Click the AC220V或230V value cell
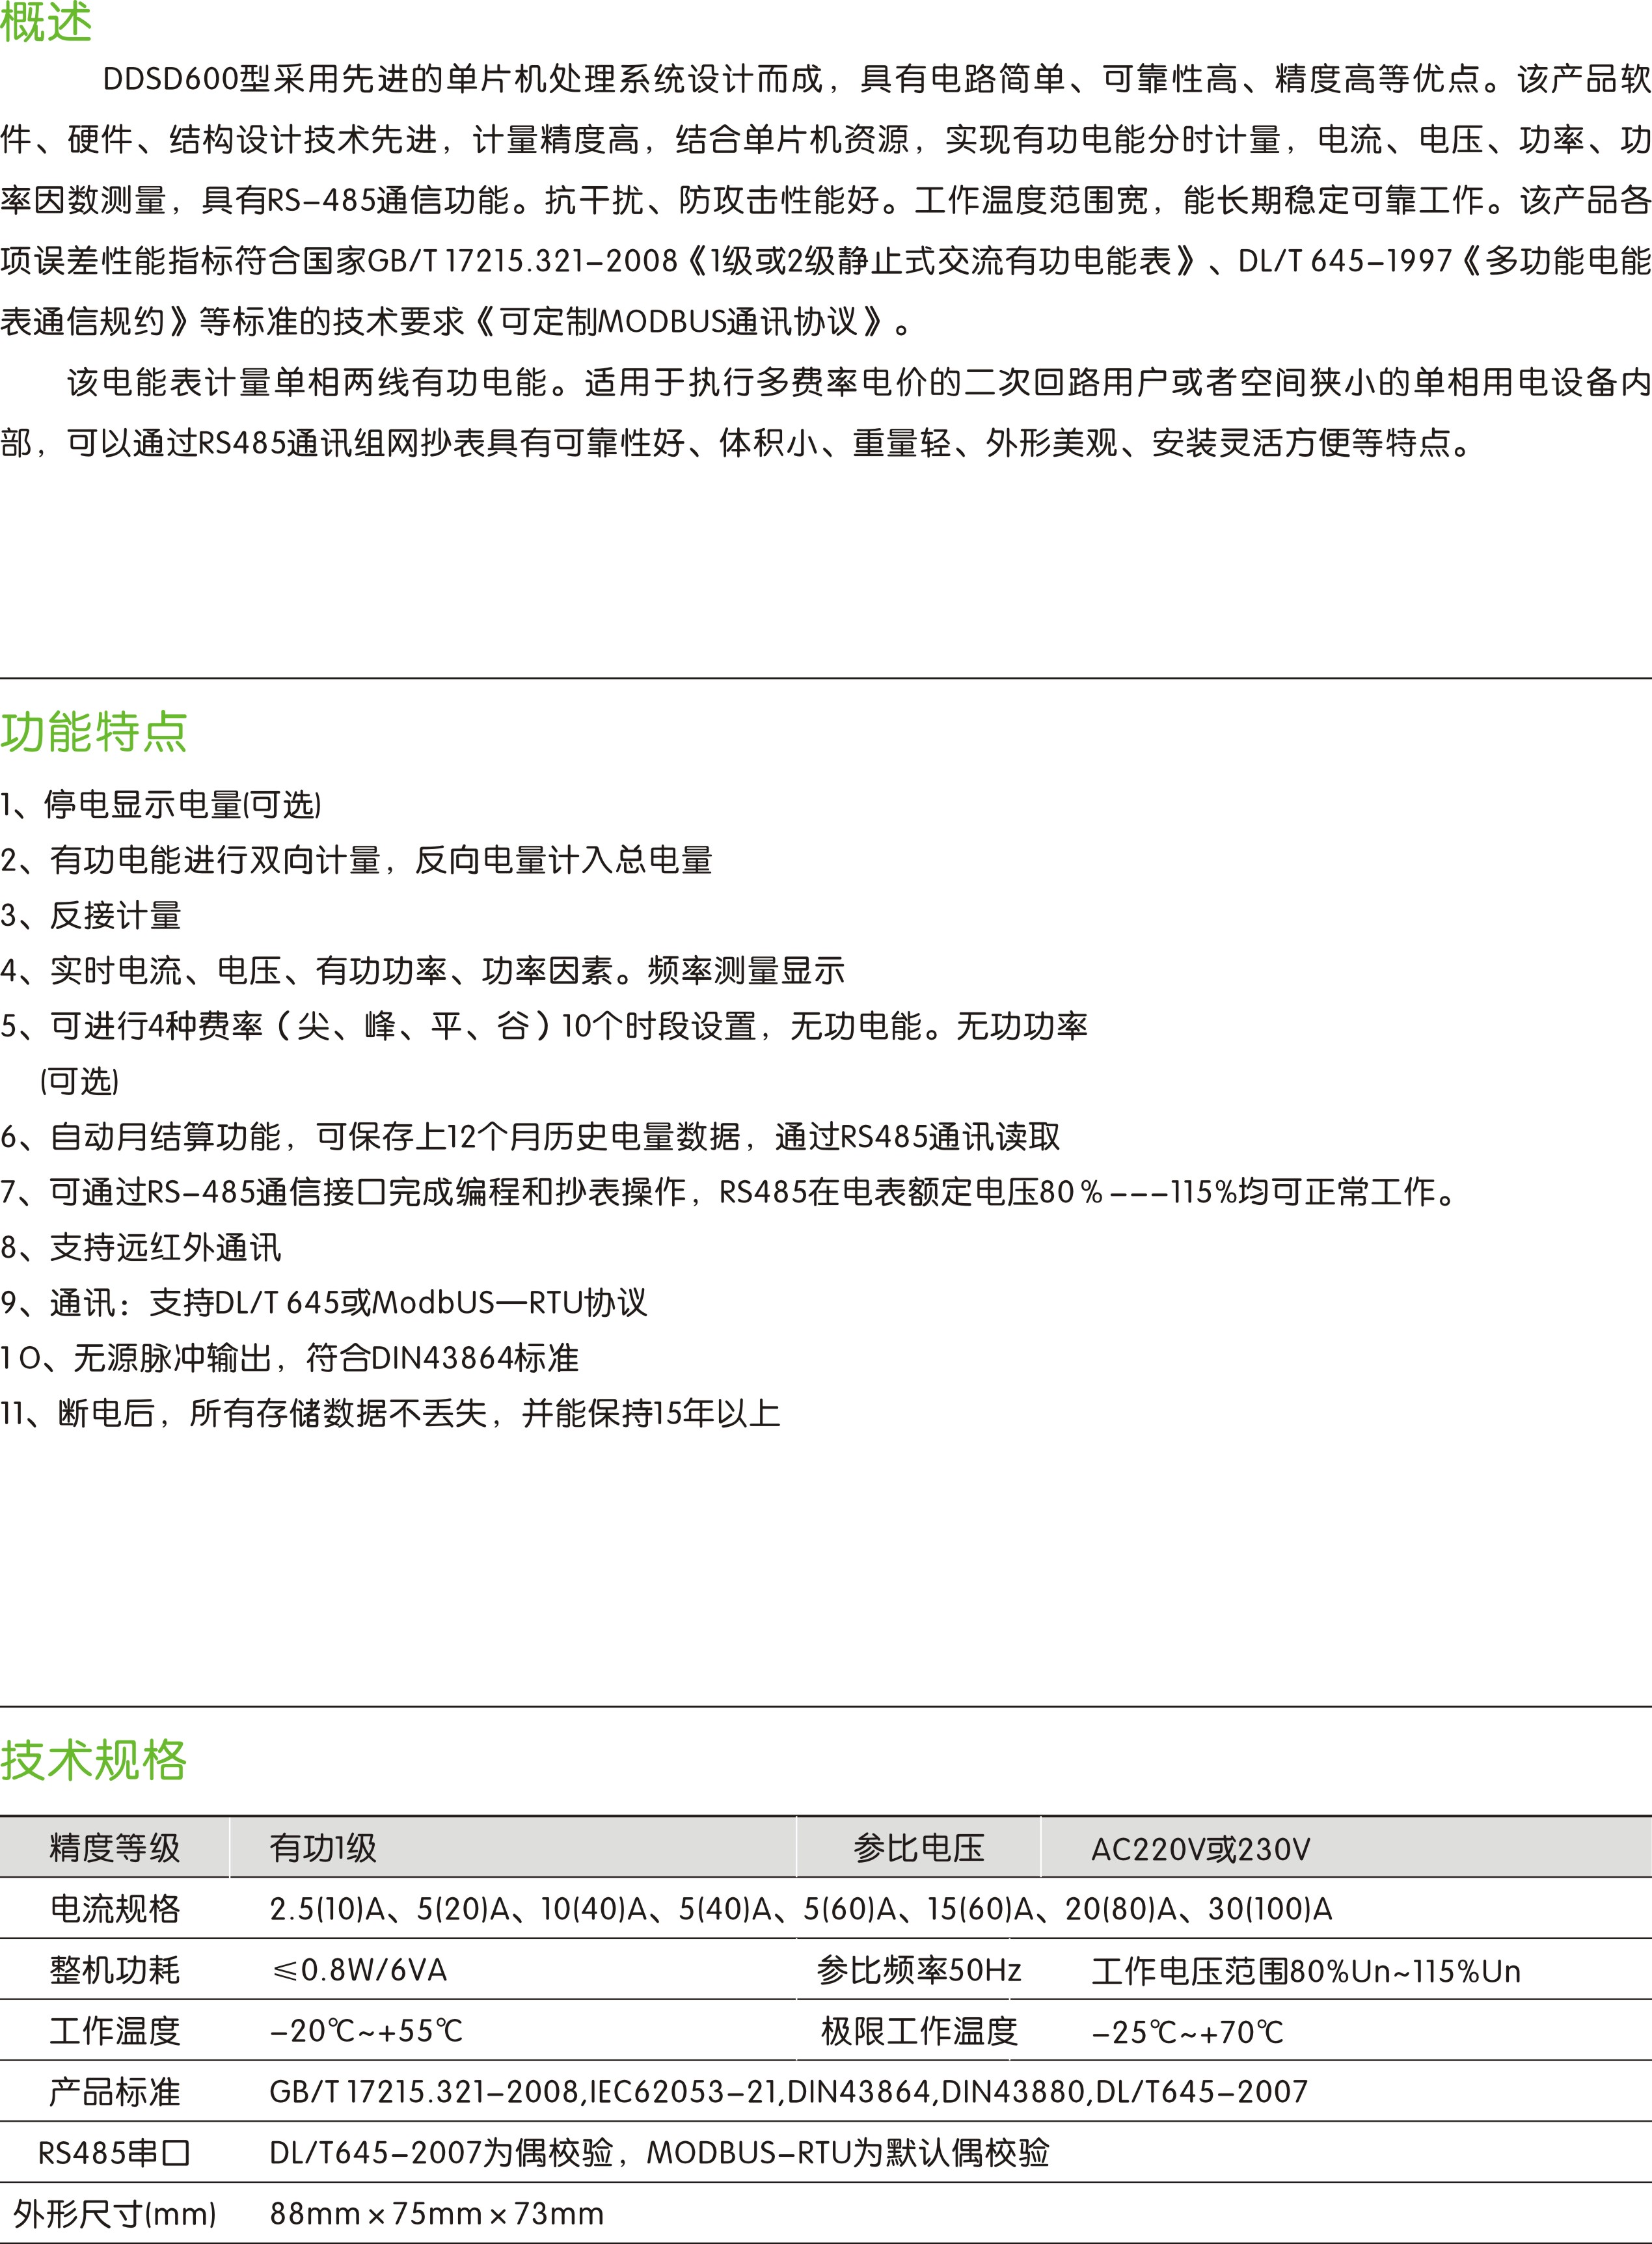 (1200, 1849)
